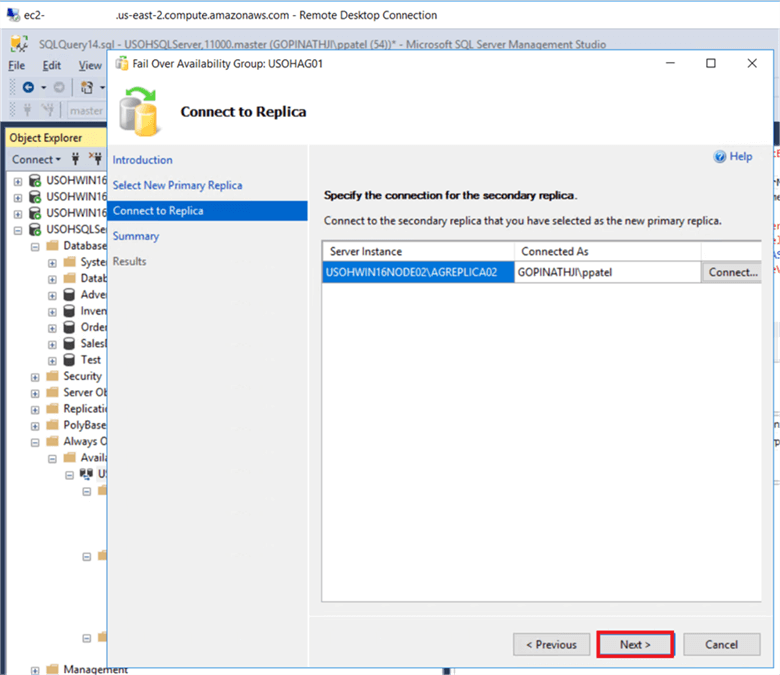Expand the Adve database node
The image size is (780, 675).
52,296
